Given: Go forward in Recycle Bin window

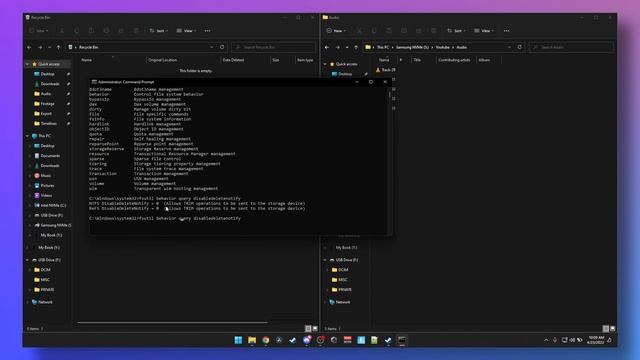Looking at the screenshot, I should (40, 47).
